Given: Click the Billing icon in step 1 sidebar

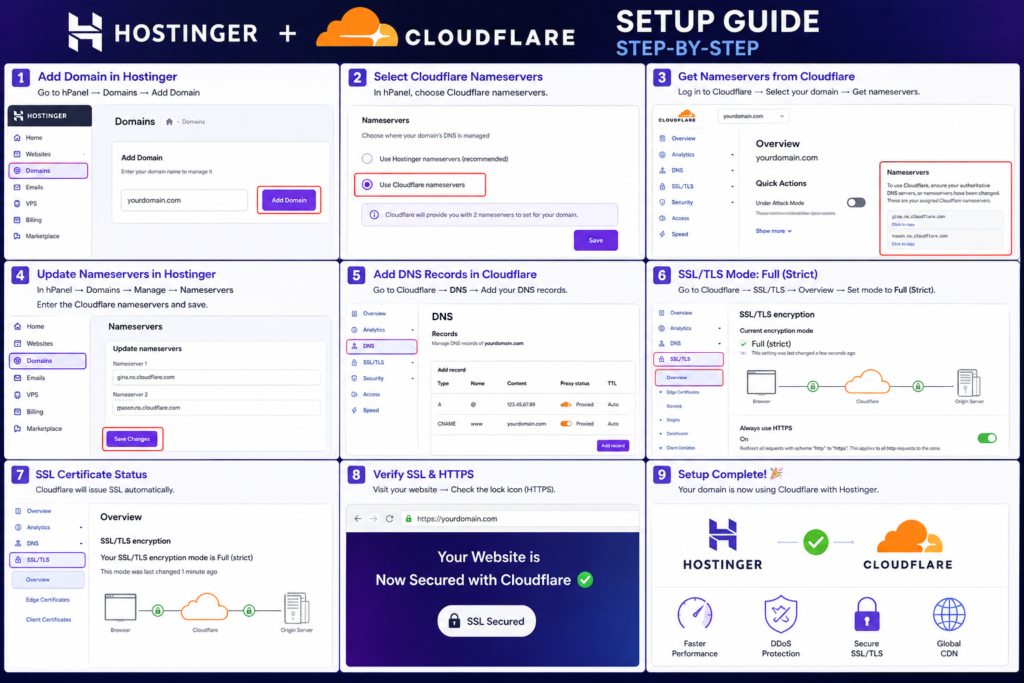Looking at the screenshot, I should 17,220.
